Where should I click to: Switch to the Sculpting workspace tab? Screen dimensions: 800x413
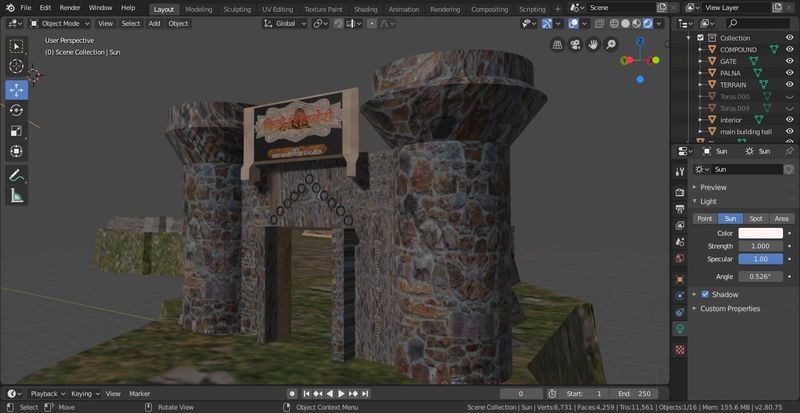pyautogui.click(x=238, y=8)
